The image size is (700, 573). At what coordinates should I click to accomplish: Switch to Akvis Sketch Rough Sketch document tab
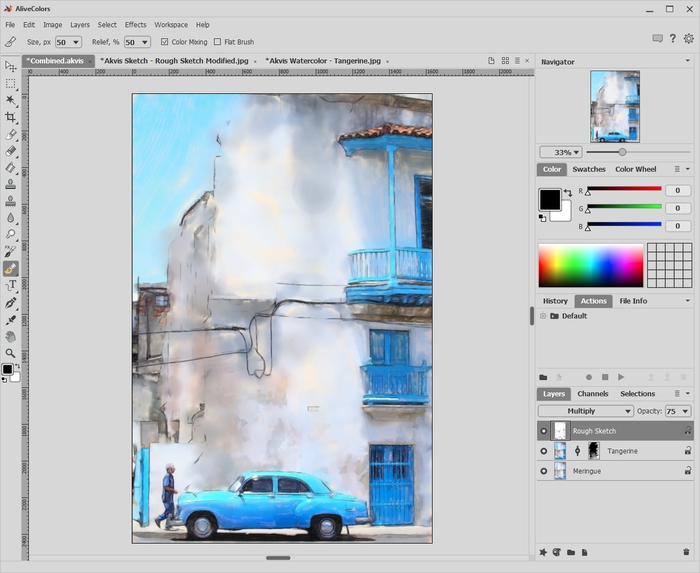click(x=175, y=61)
